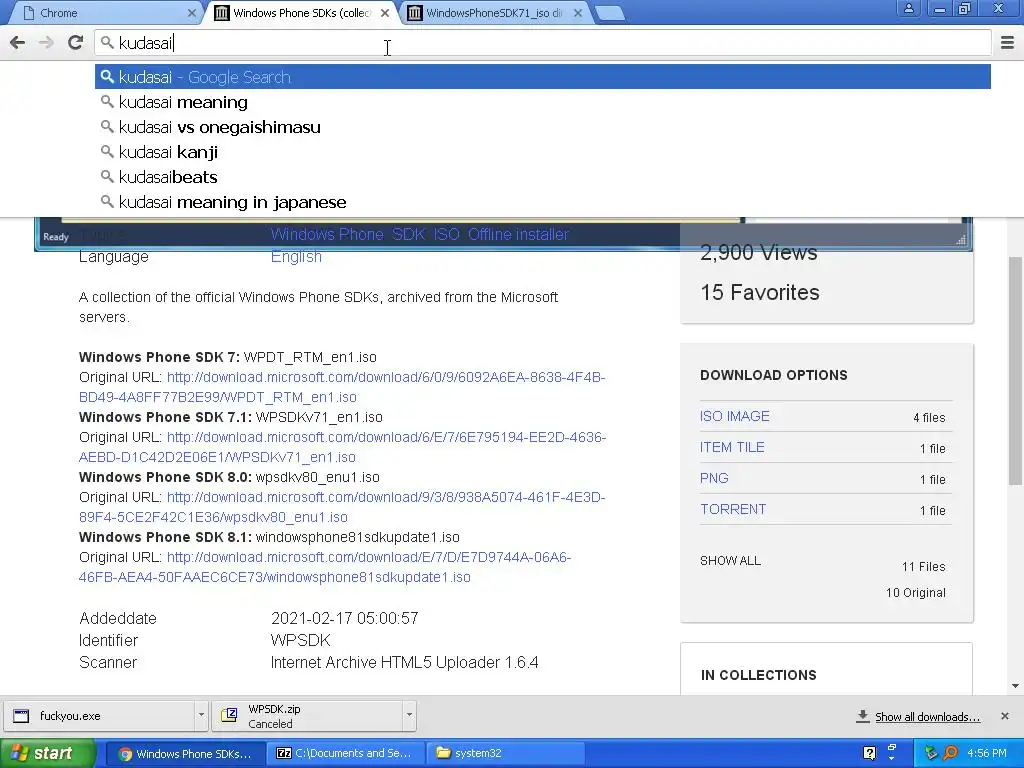1024x768 pixels.
Task: Click the ISO IMAGE download option
Action: pos(735,417)
